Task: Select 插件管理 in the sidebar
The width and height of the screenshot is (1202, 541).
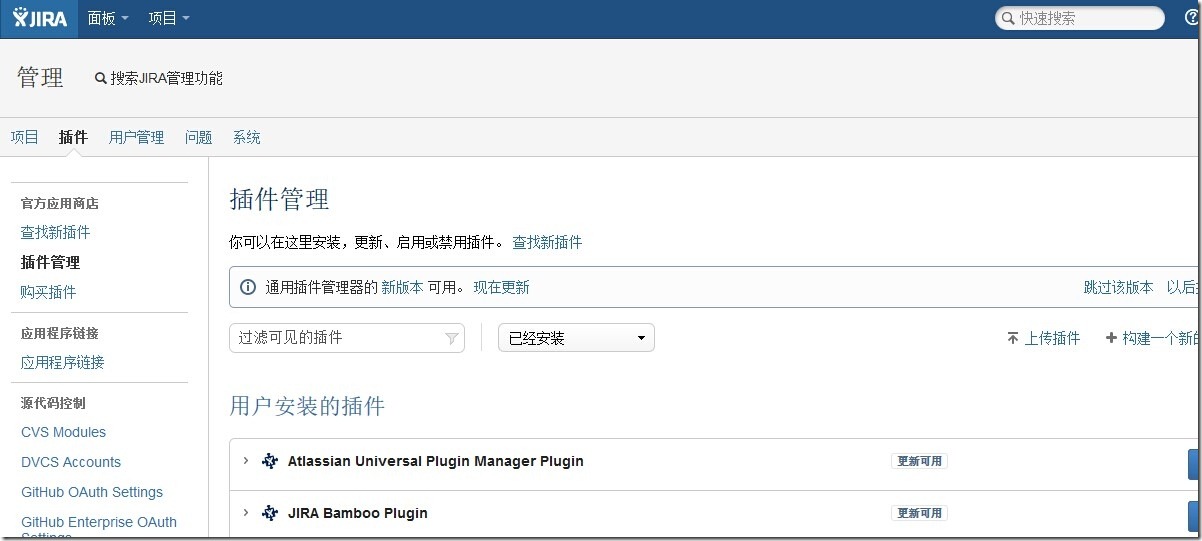Action: pos(50,262)
